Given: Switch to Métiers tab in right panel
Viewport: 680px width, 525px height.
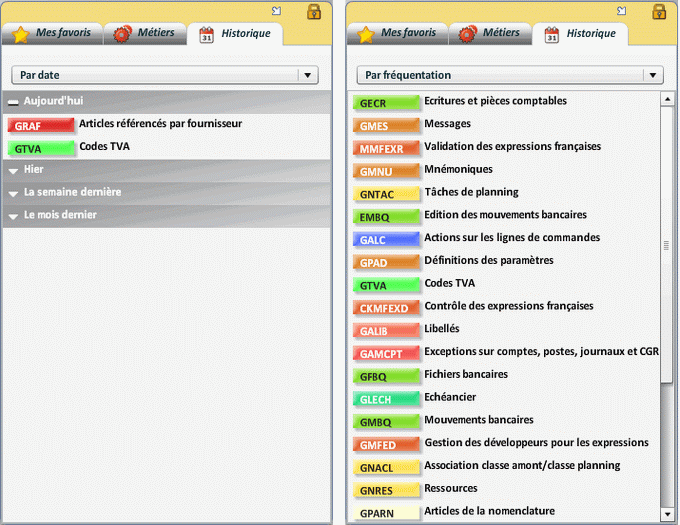Looking at the screenshot, I should coord(490,33).
